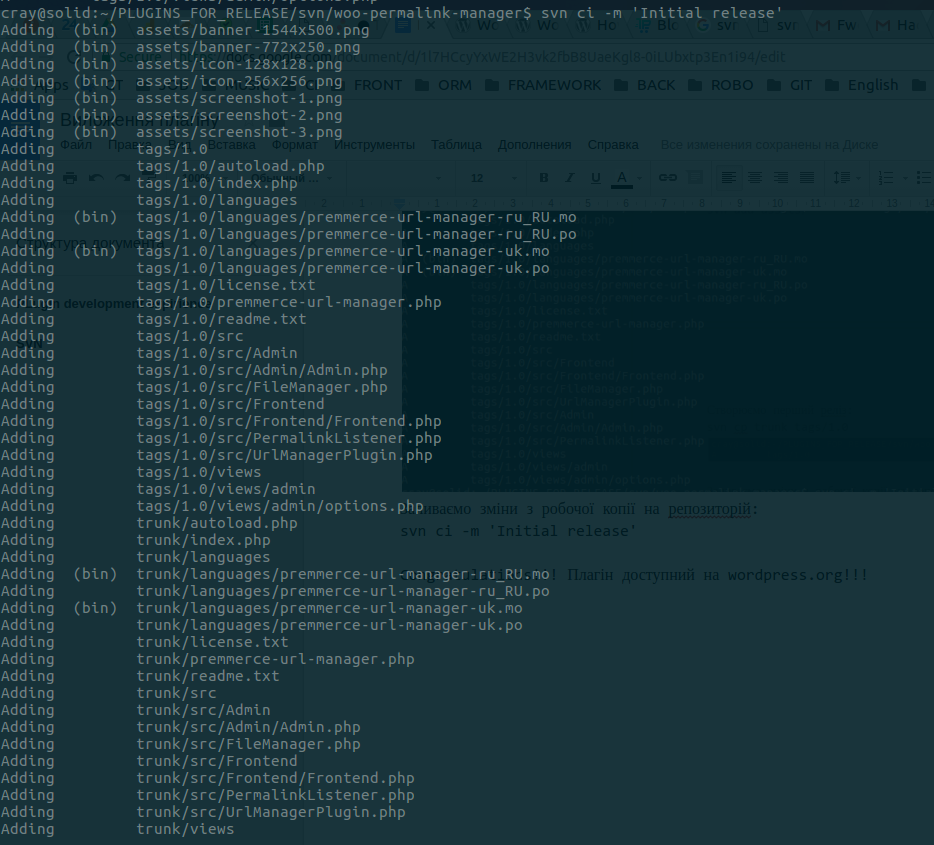Image resolution: width=934 pixels, height=845 pixels.
Task: Open ROBO bookmarks folder in Chrome
Action: point(721,85)
